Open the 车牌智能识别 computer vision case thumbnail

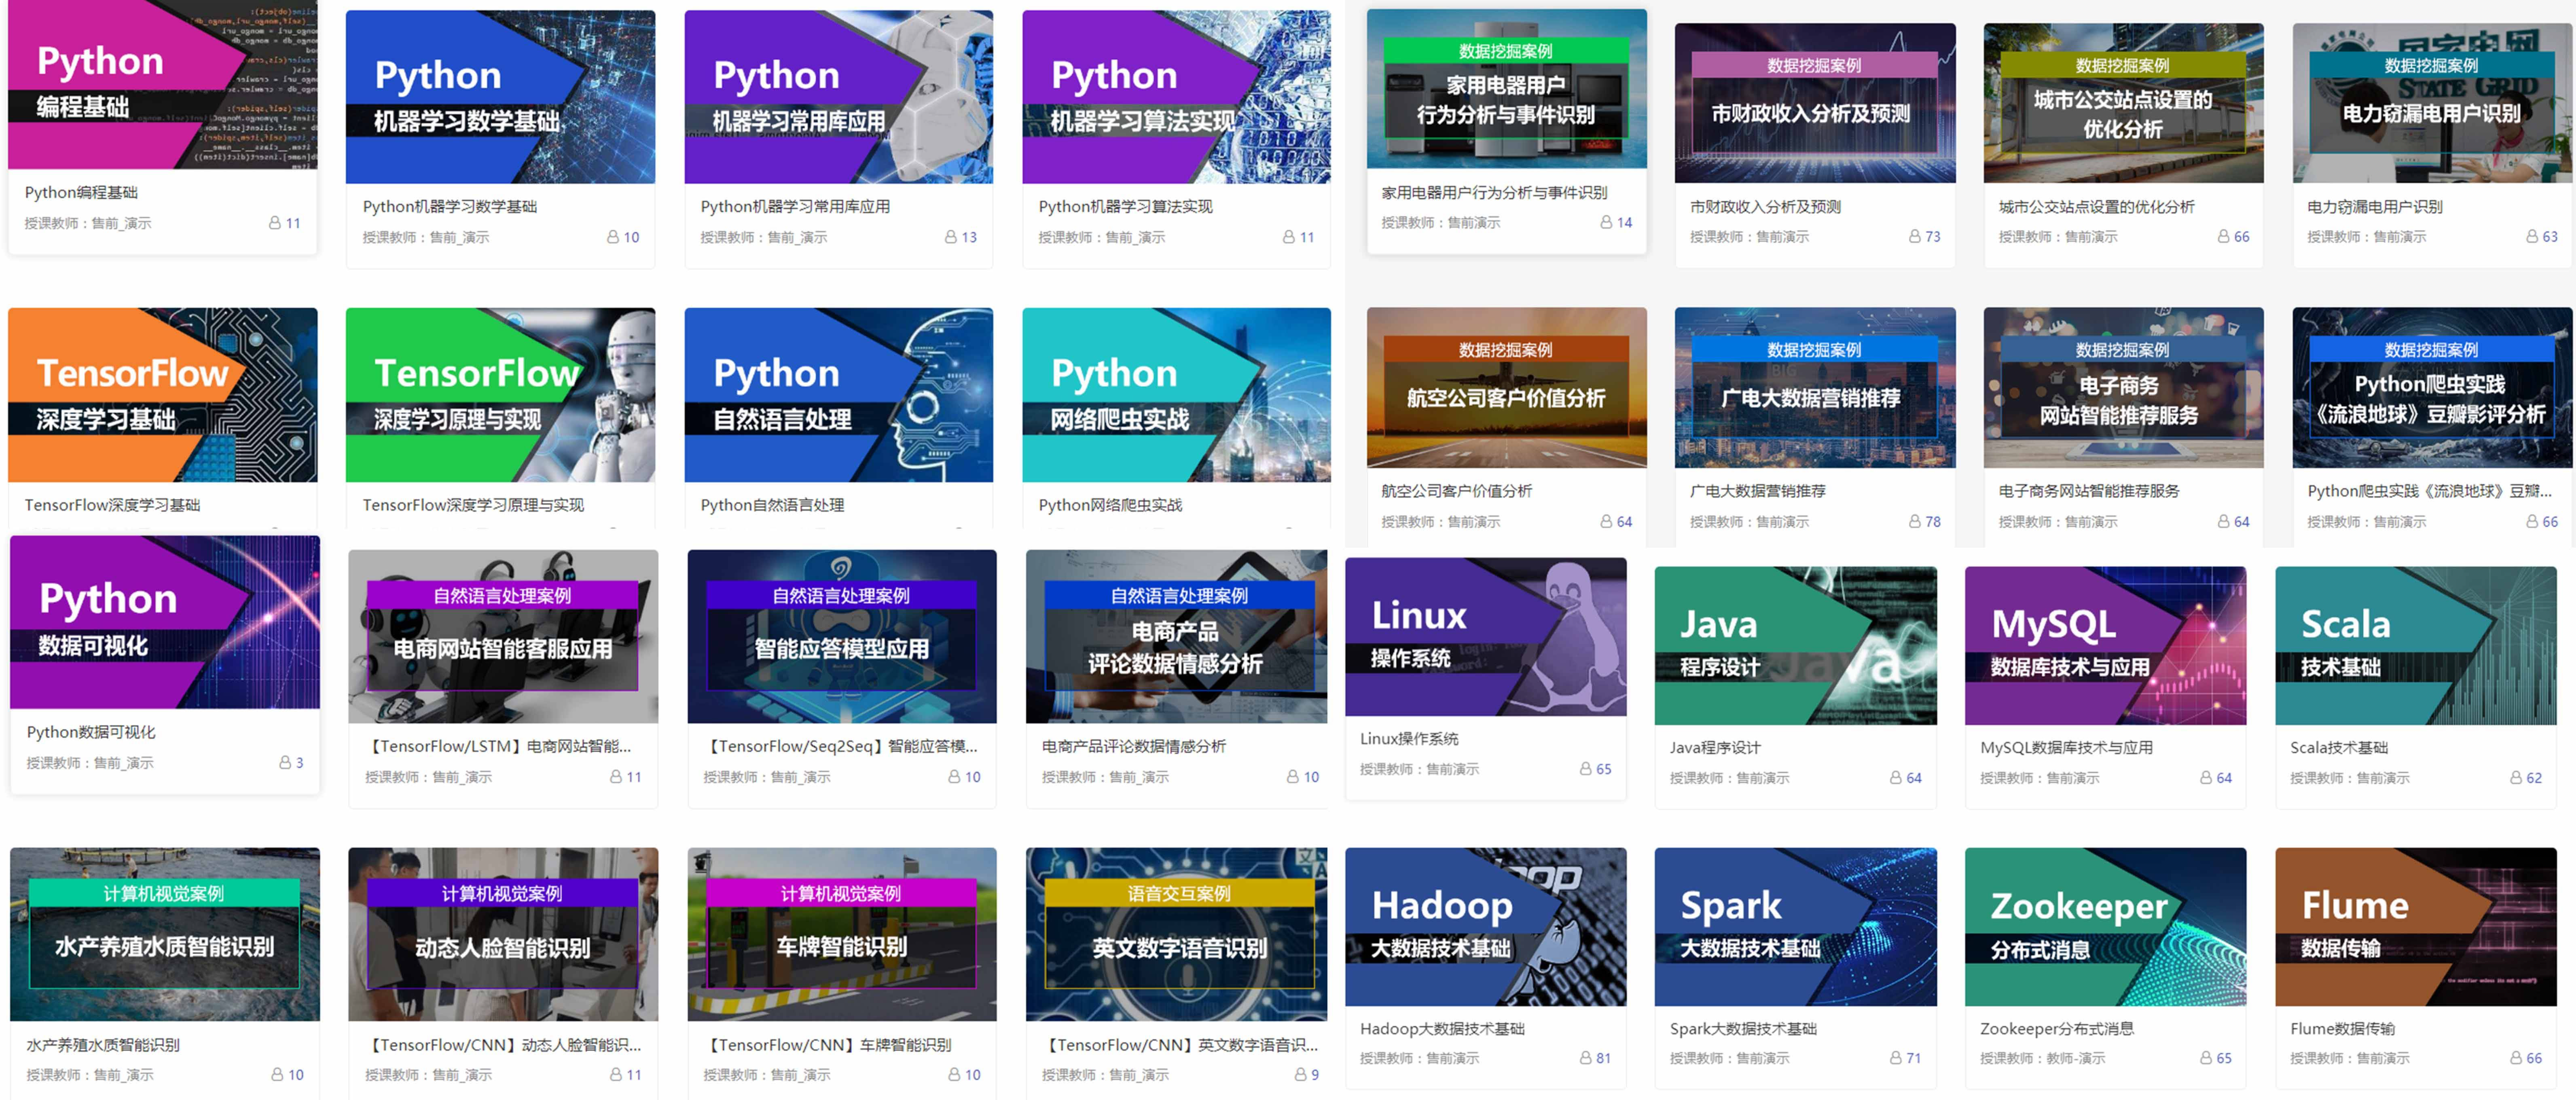pos(841,934)
